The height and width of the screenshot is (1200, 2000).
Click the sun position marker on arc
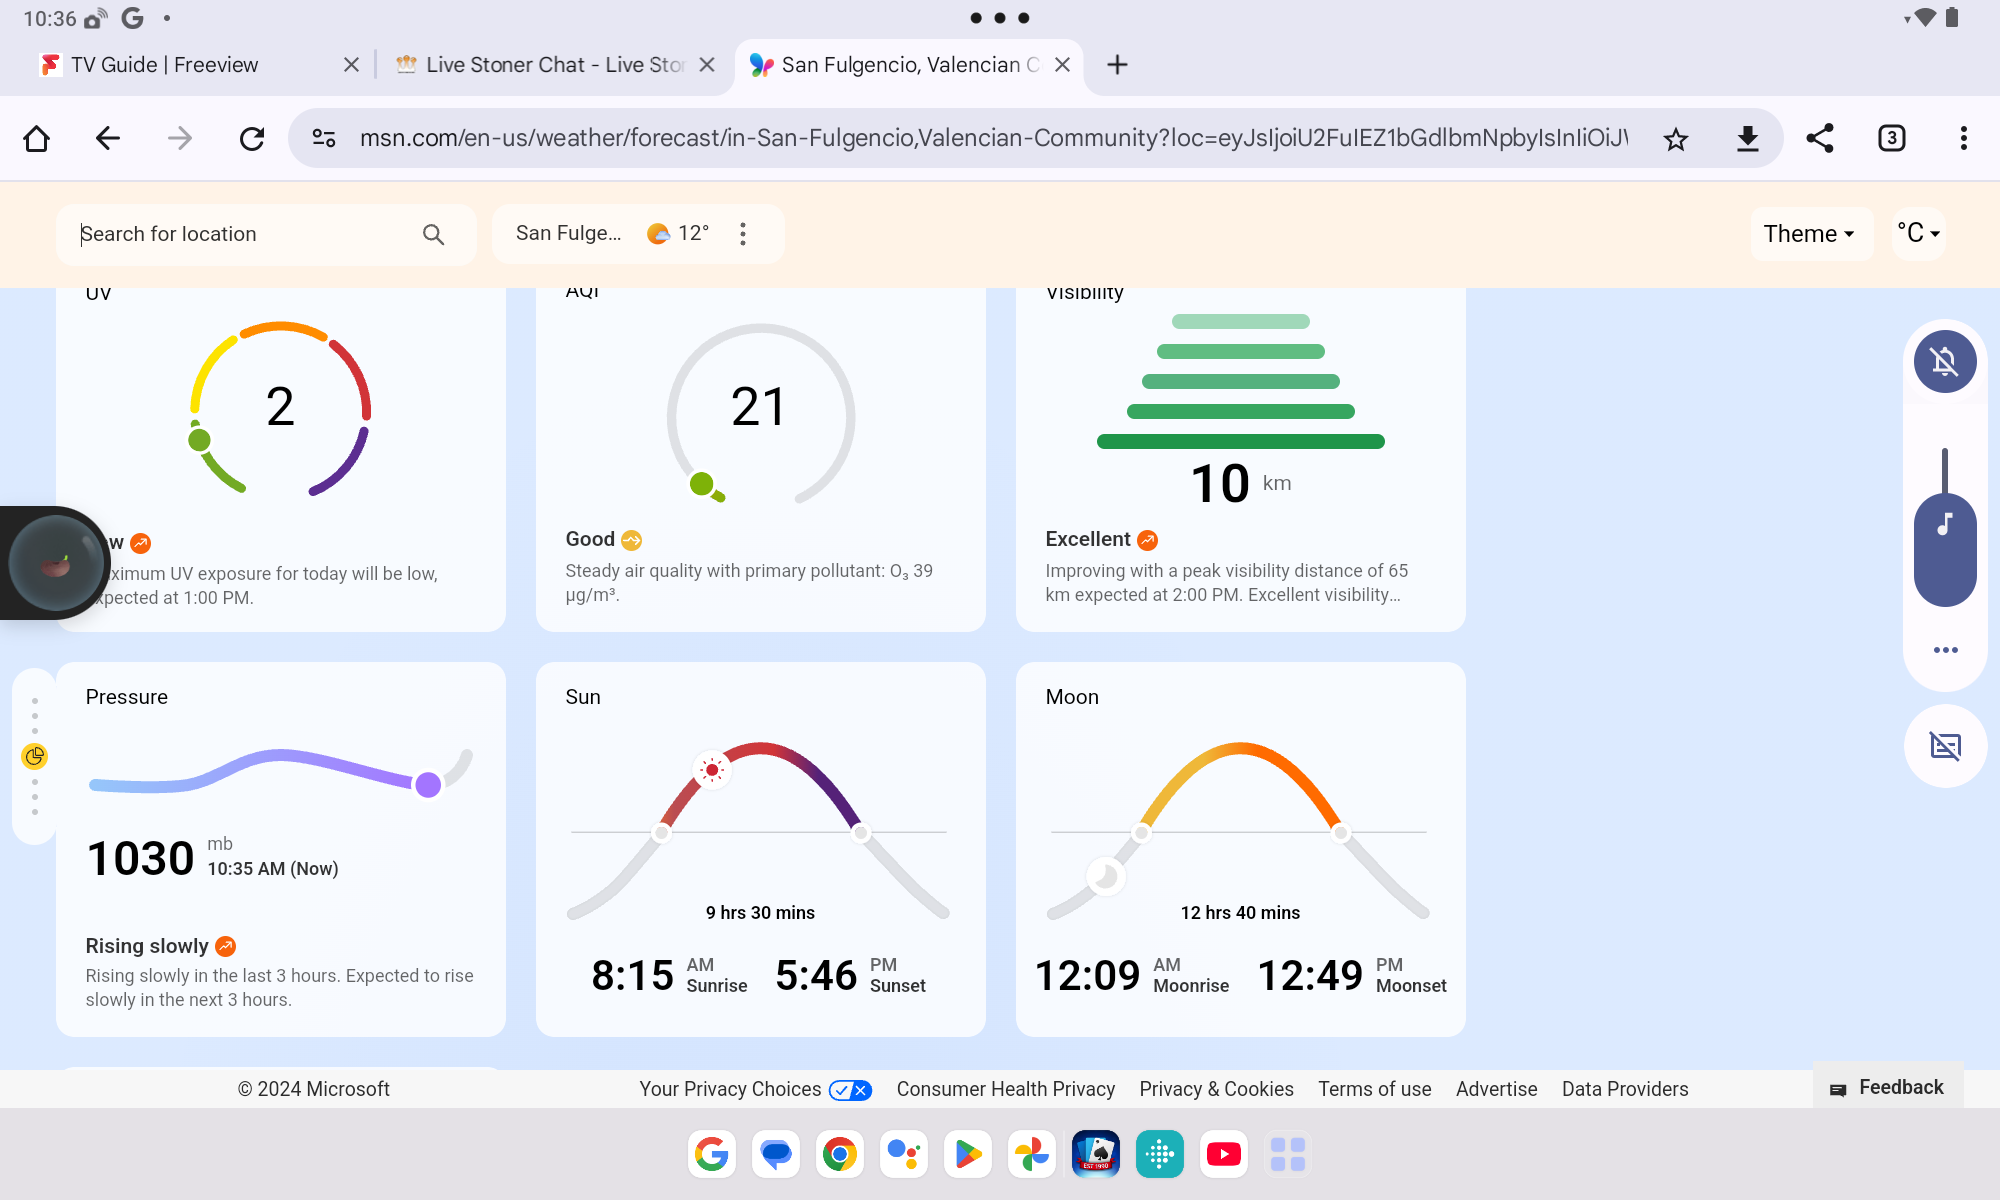(712, 770)
